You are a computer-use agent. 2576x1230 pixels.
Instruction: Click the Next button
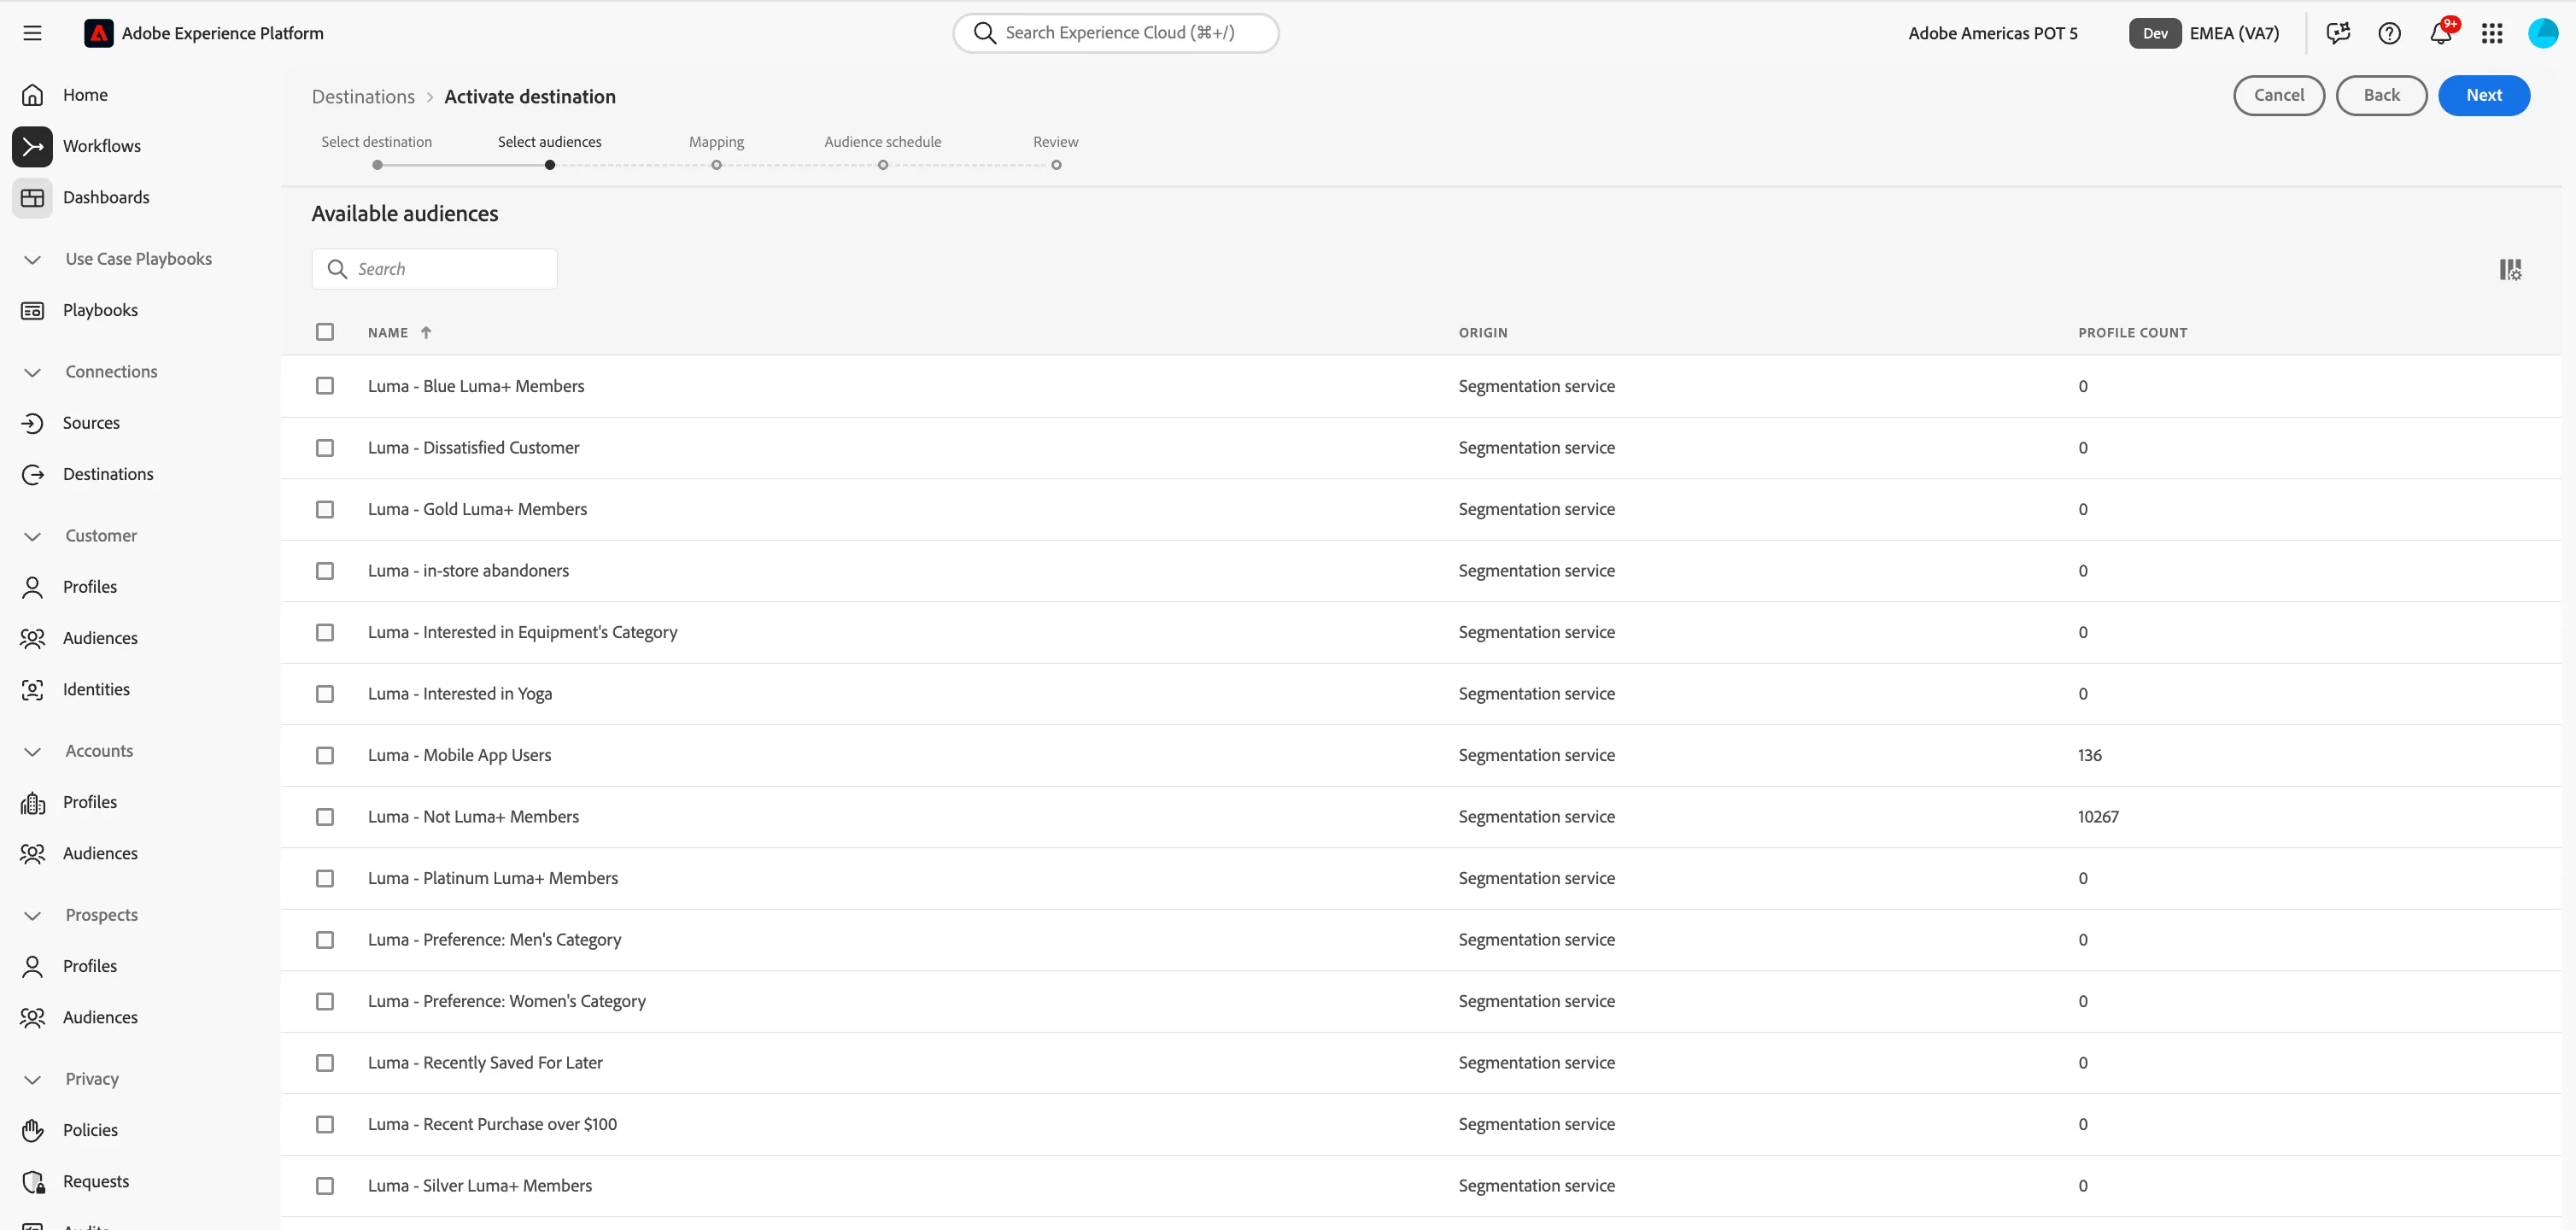[2484, 95]
